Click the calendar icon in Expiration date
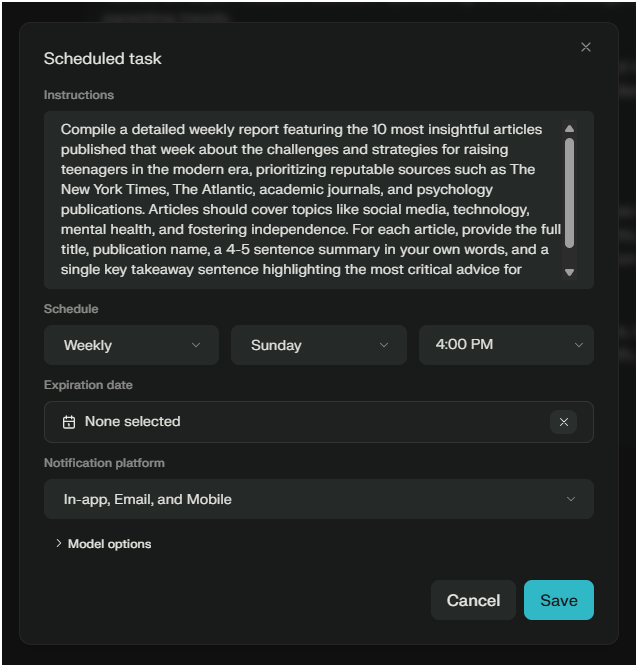 [69, 422]
